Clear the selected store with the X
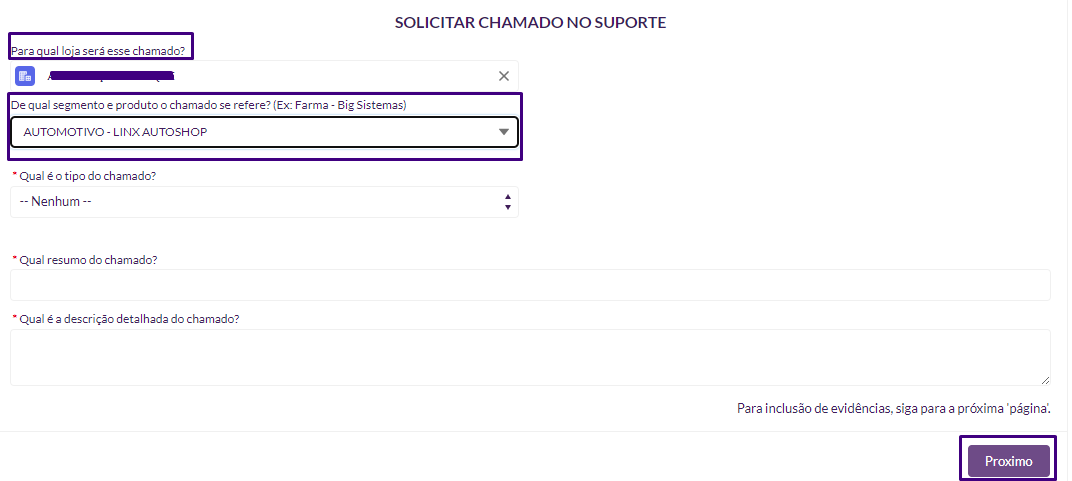 click(x=504, y=76)
